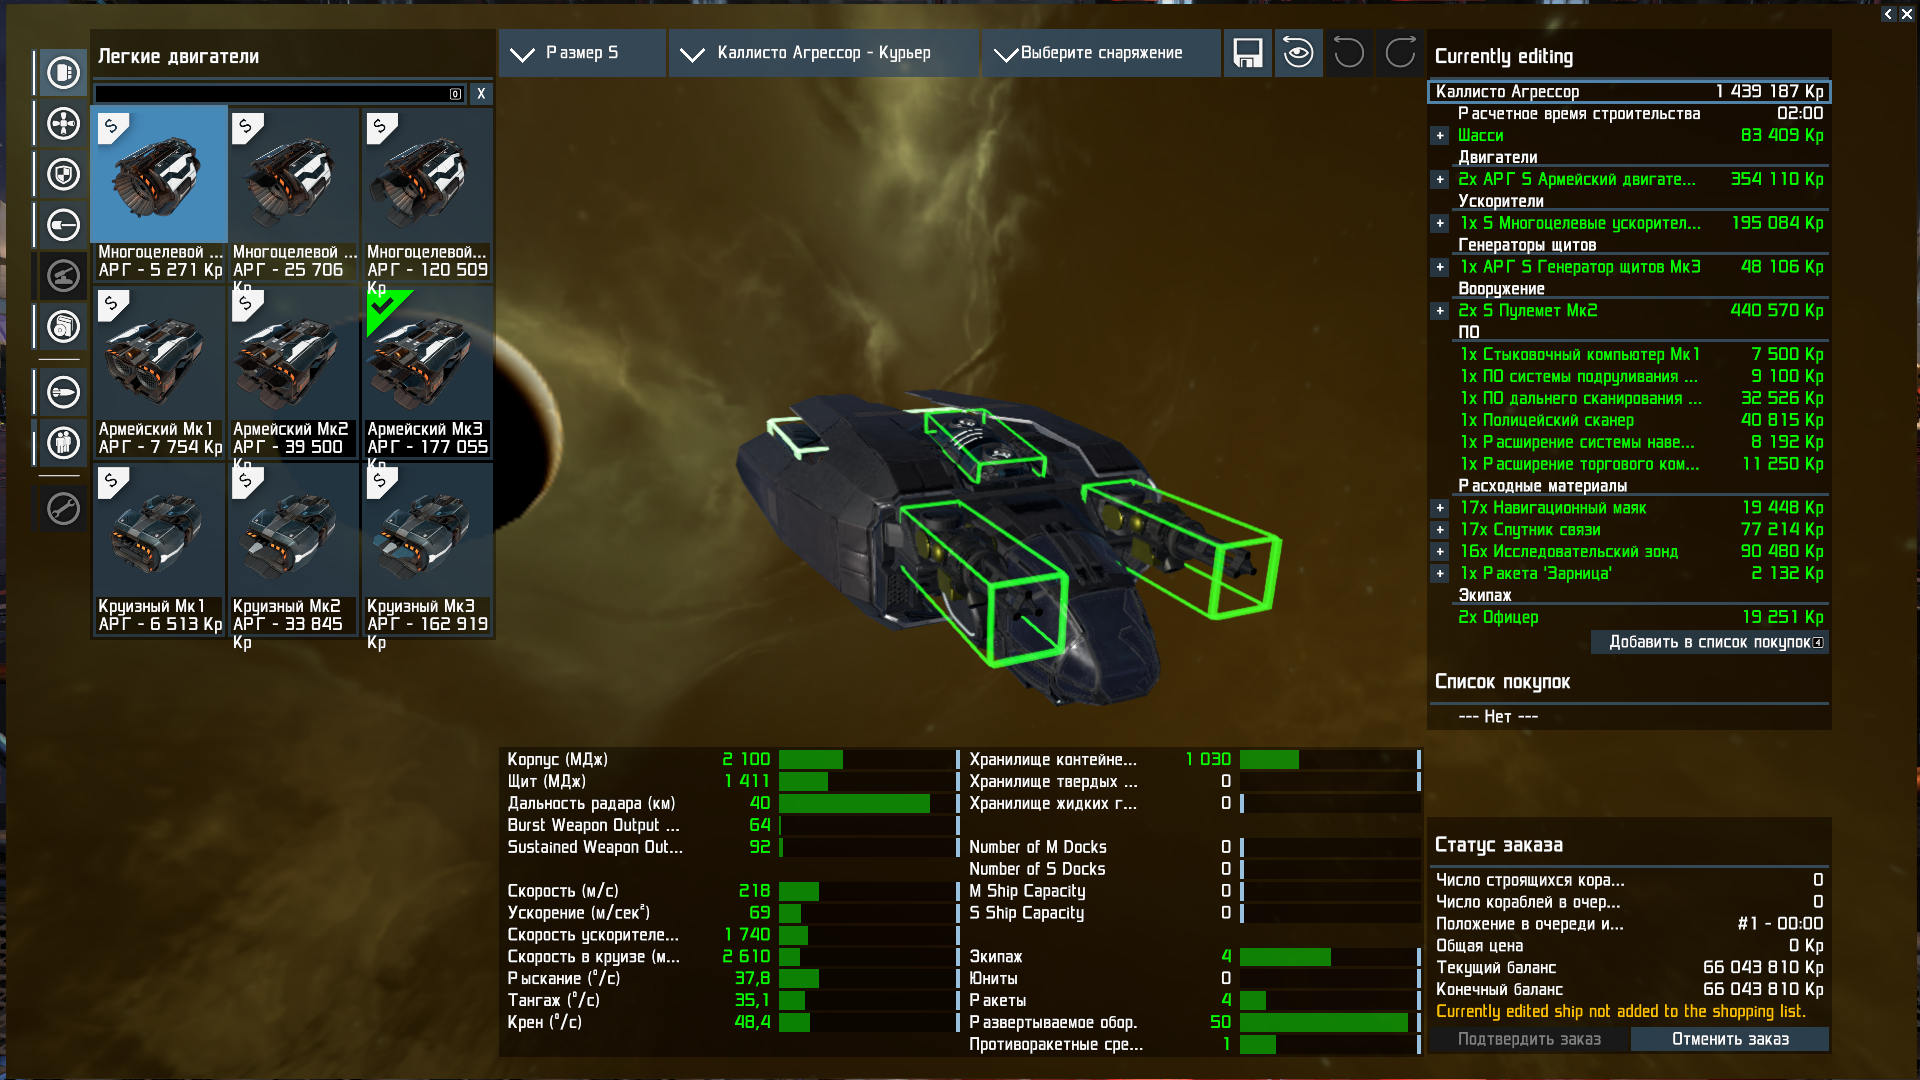Expand the 17x Спутник связи row
The height and width of the screenshot is (1080, 1920).
tap(1440, 530)
